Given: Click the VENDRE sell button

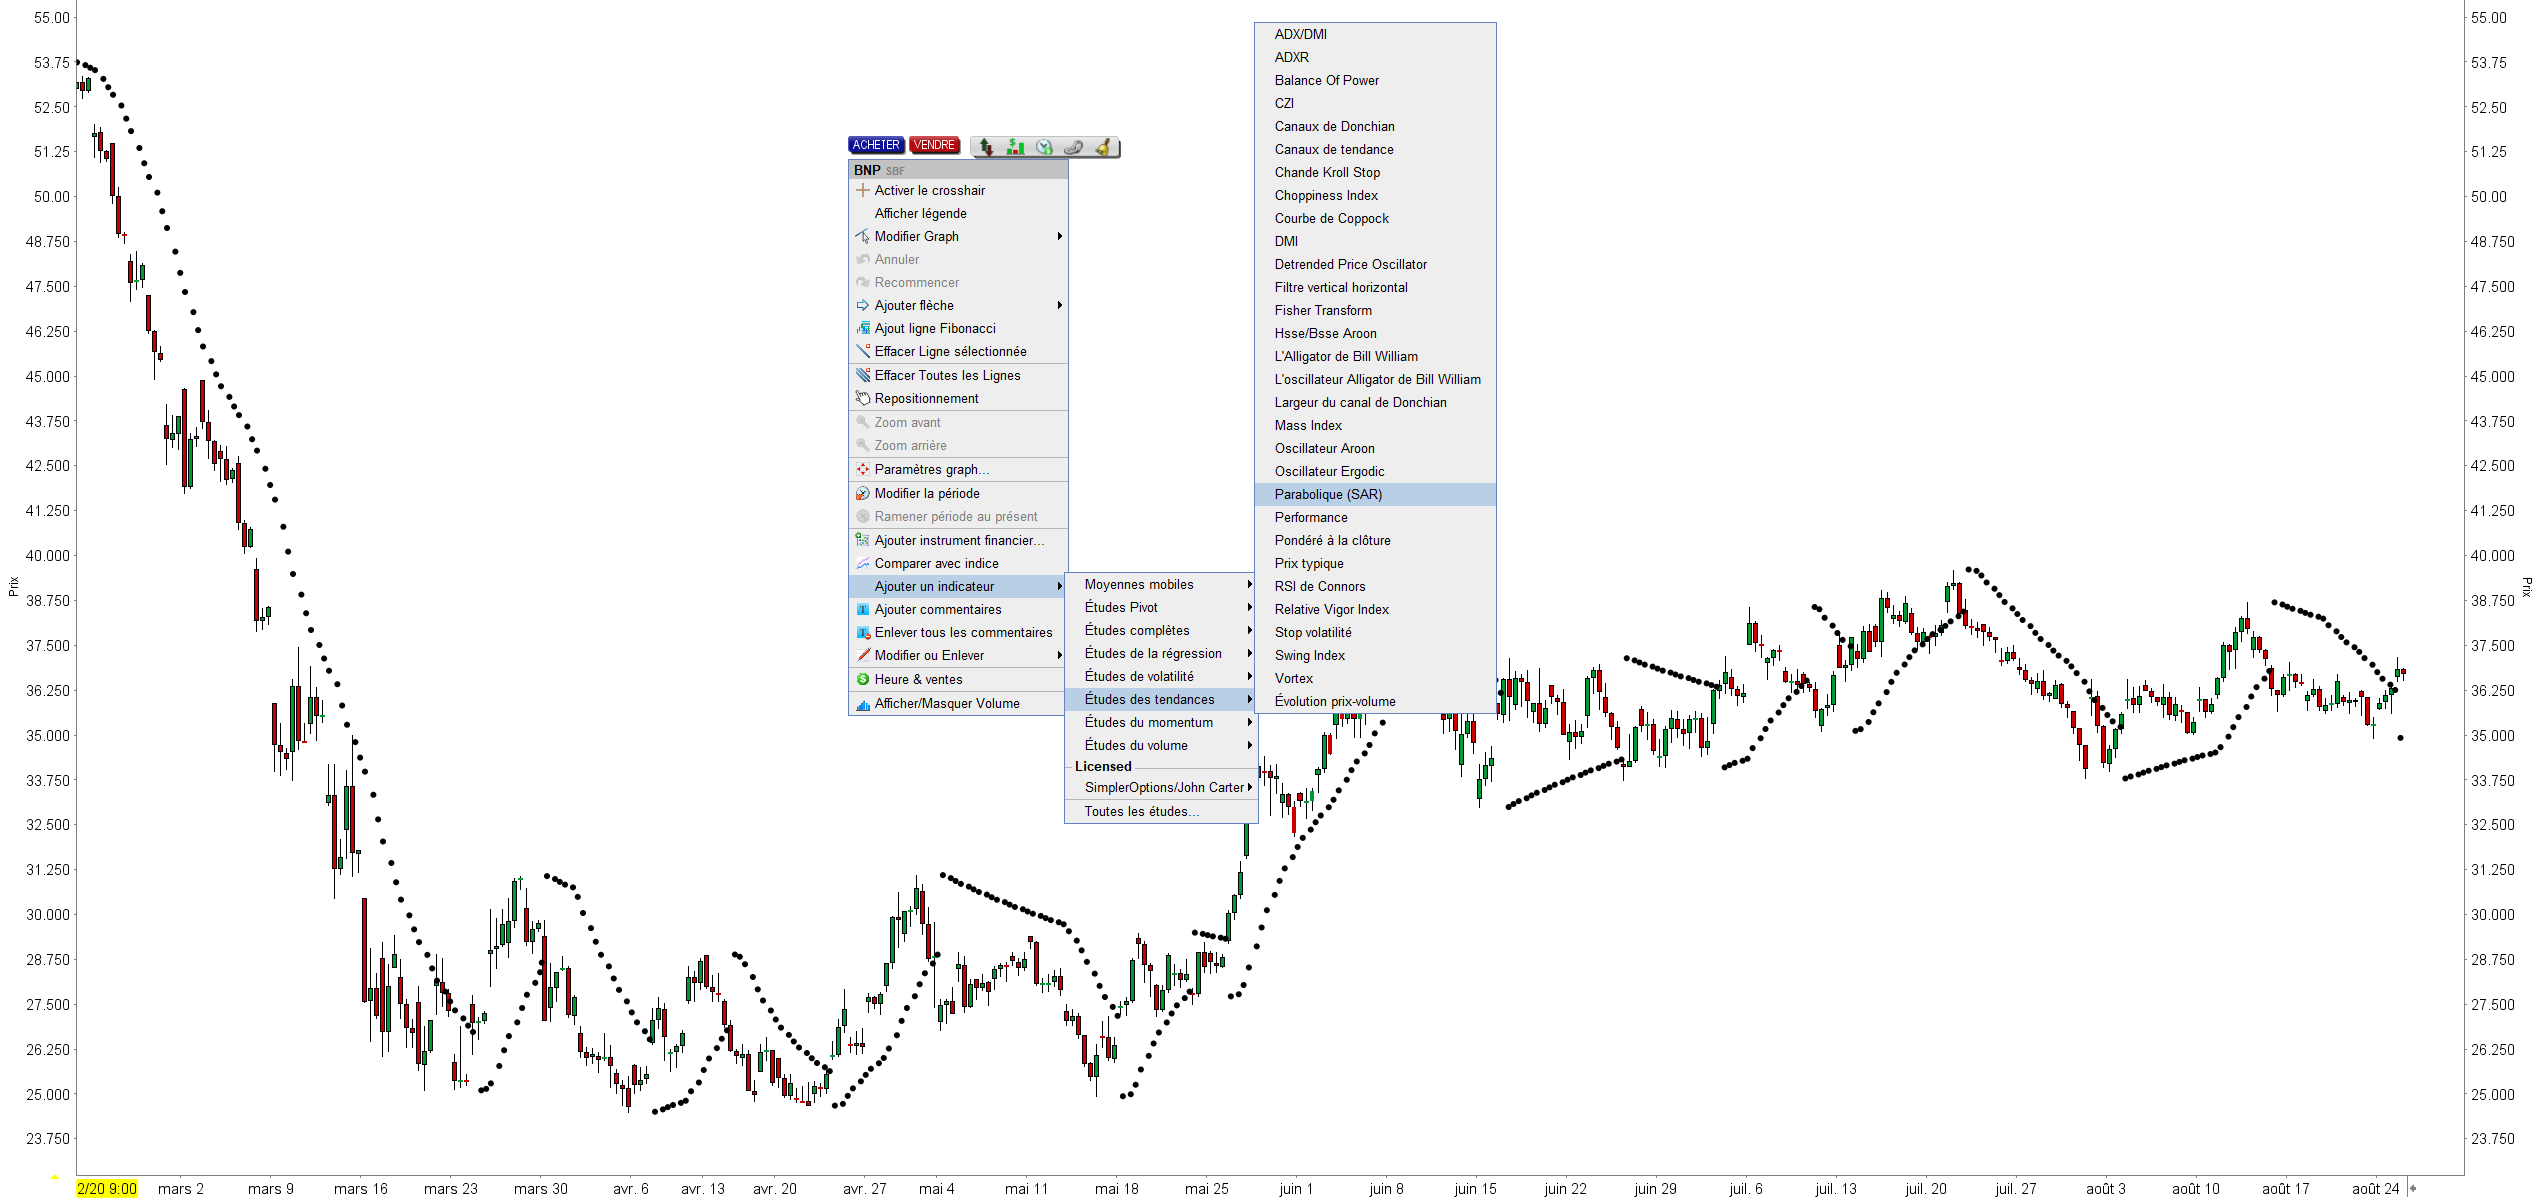Looking at the screenshot, I should click(934, 145).
